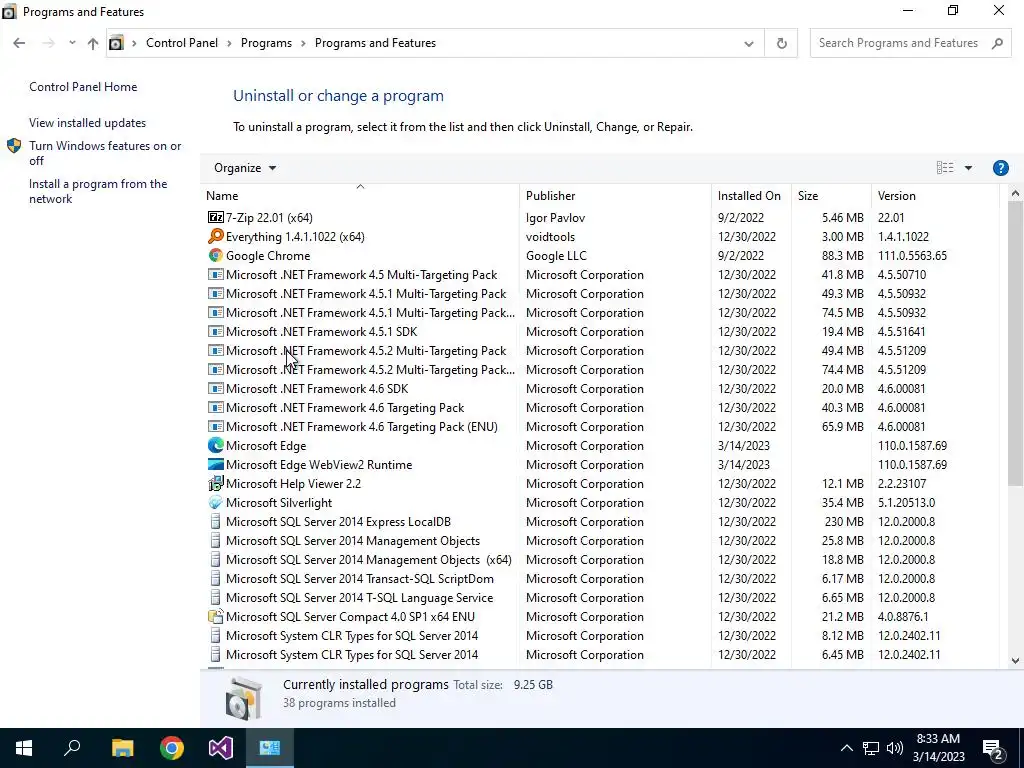Select Microsoft SQL Server 2014 Transact-SQL ScriptDom
This screenshot has height=768, width=1024.
point(360,579)
